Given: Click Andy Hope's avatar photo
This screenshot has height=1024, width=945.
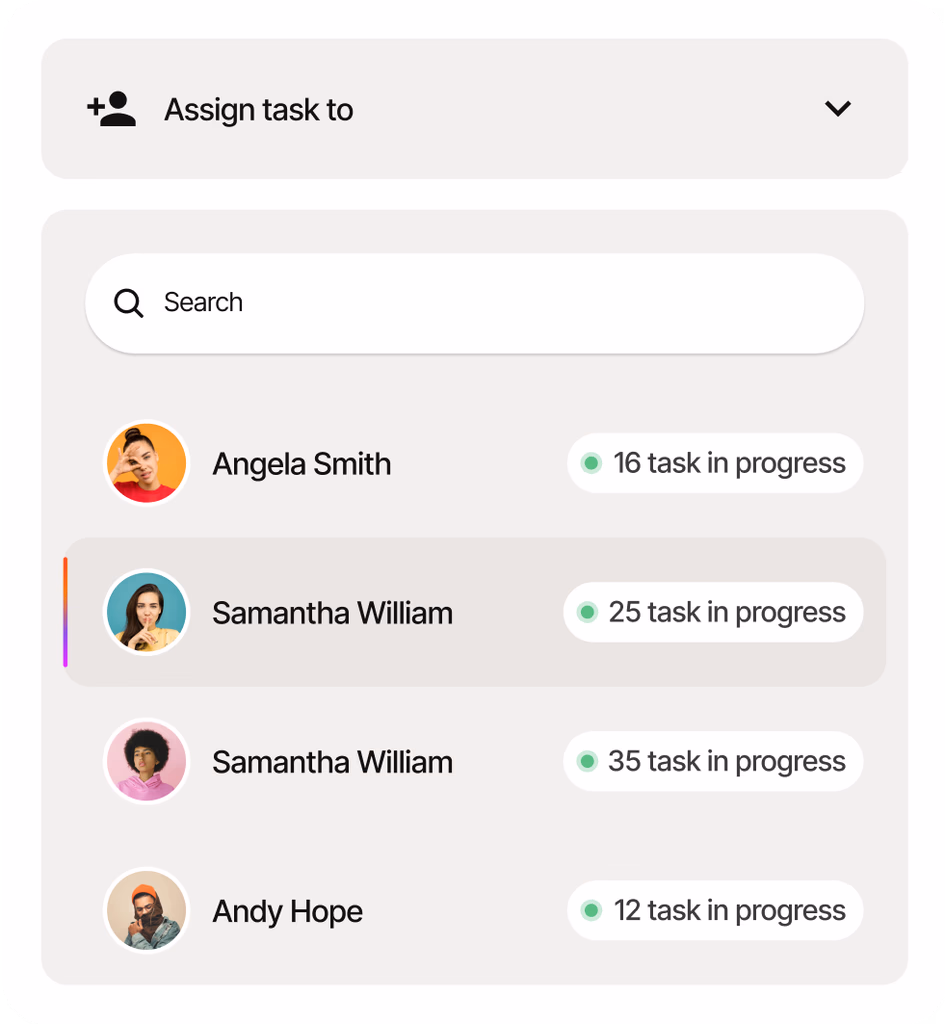Looking at the screenshot, I should pos(147,910).
